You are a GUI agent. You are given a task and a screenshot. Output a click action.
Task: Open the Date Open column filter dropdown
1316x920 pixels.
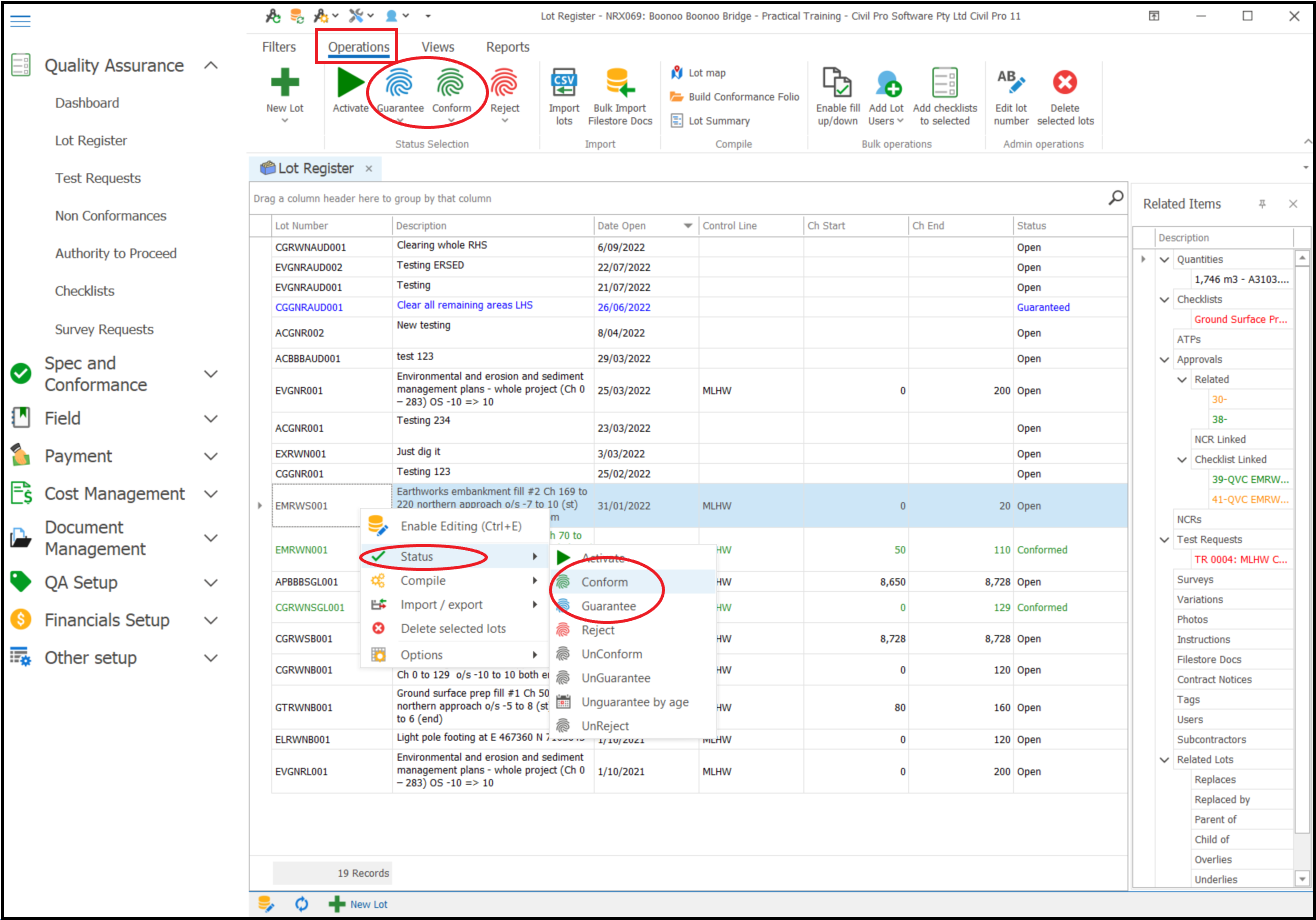tap(688, 226)
